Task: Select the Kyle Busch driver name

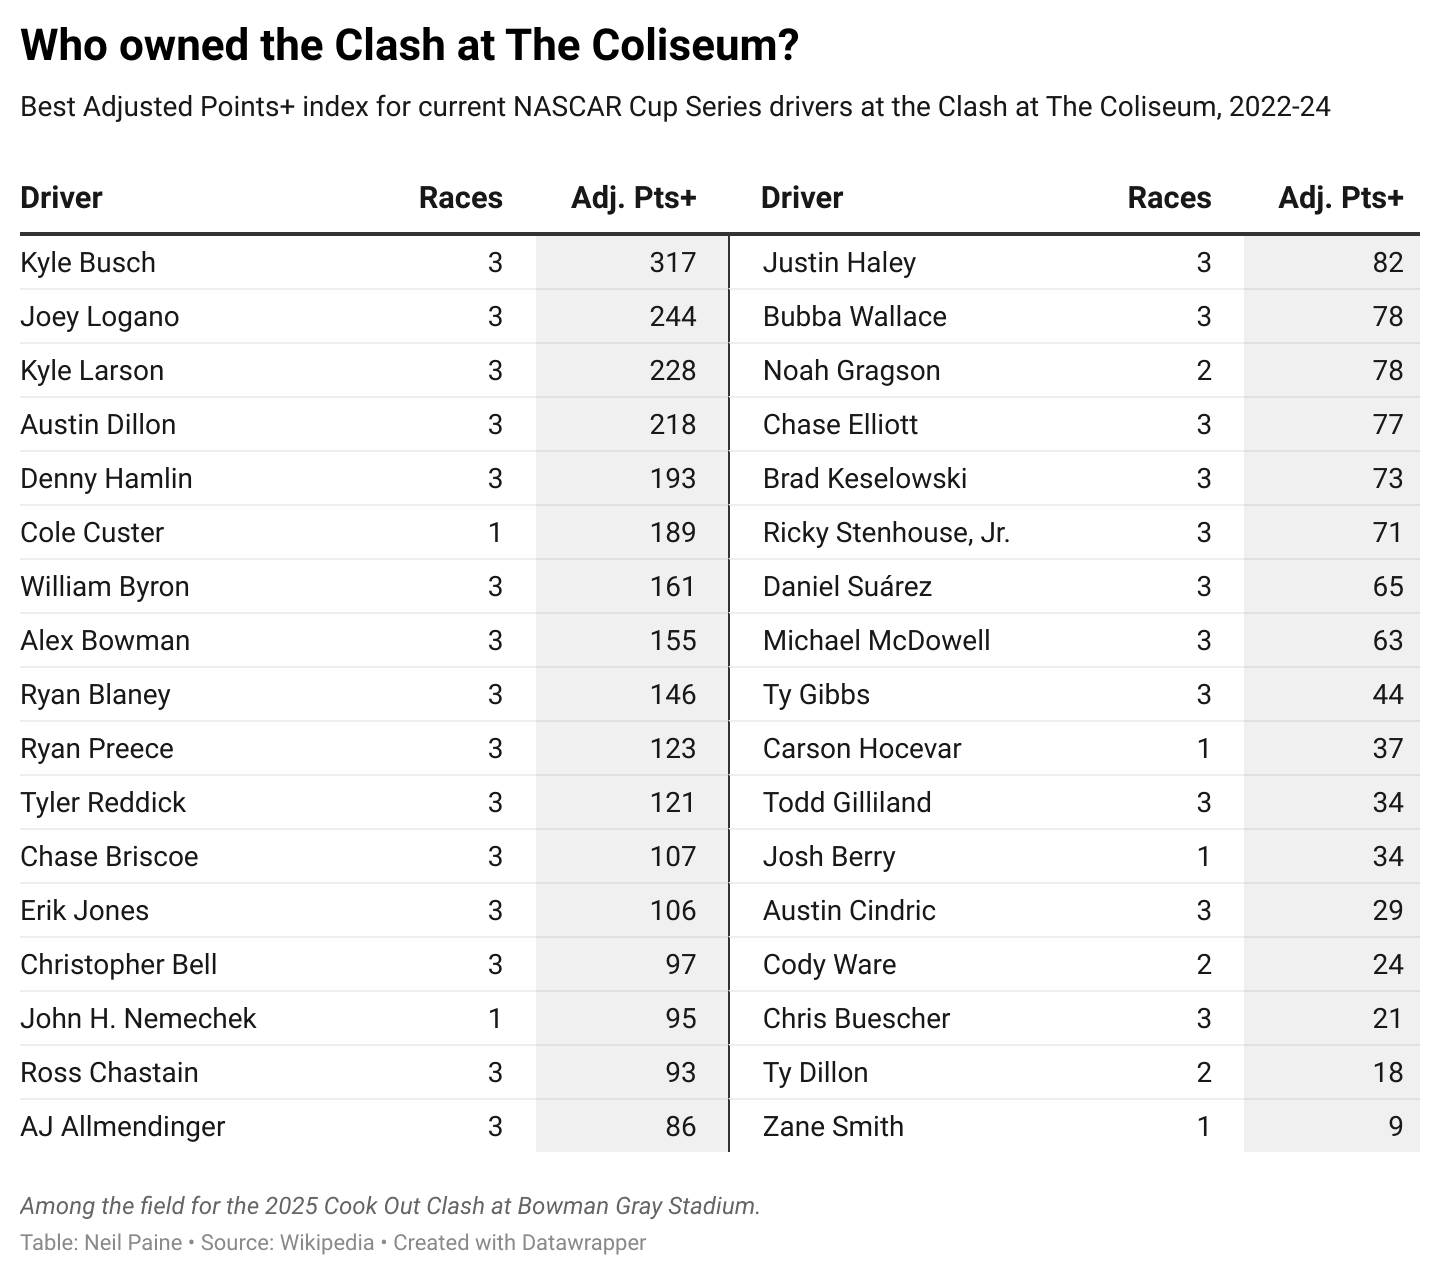Action: pyautogui.click(x=88, y=263)
